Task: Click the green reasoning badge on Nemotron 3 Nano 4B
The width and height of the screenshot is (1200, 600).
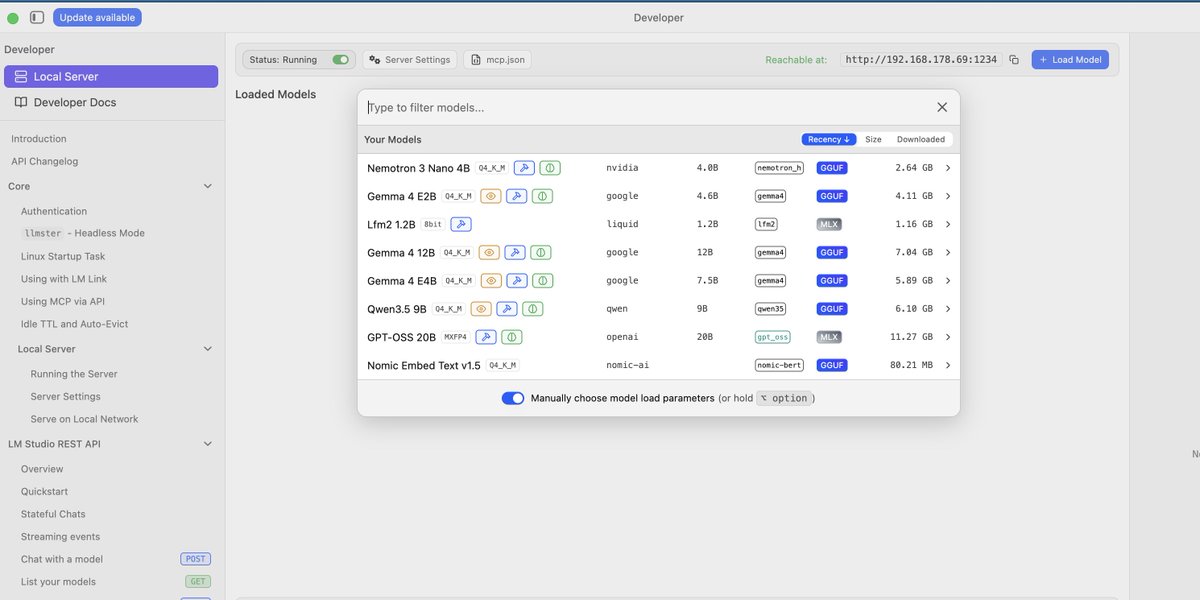Action: click(550, 168)
